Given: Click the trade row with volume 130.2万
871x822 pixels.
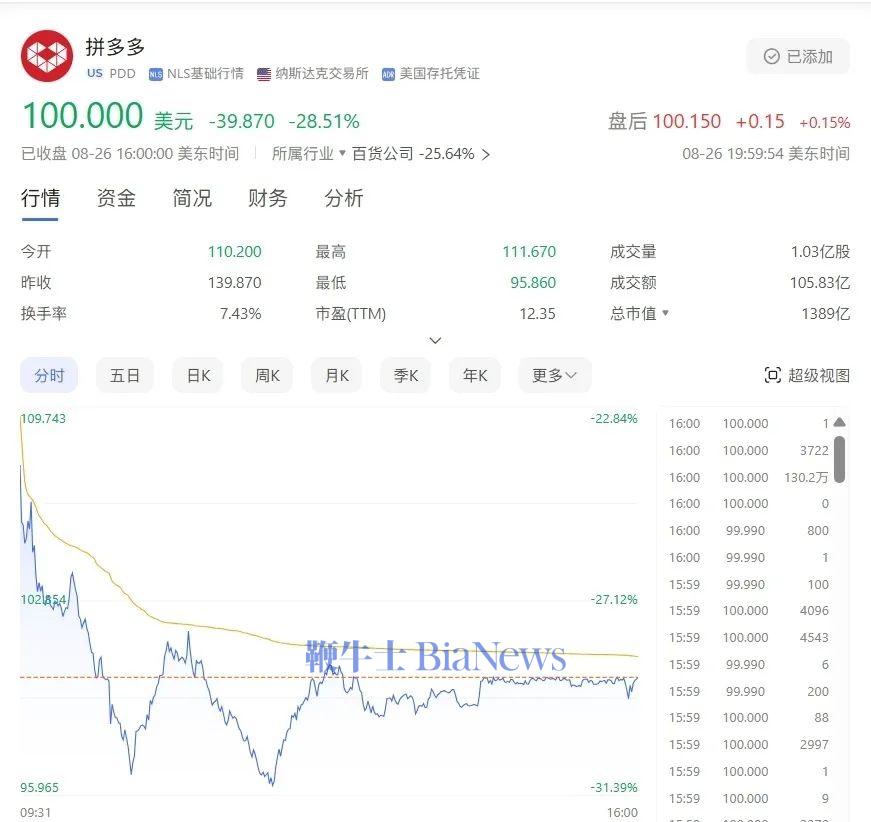Looking at the screenshot, I should coord(748,477).
